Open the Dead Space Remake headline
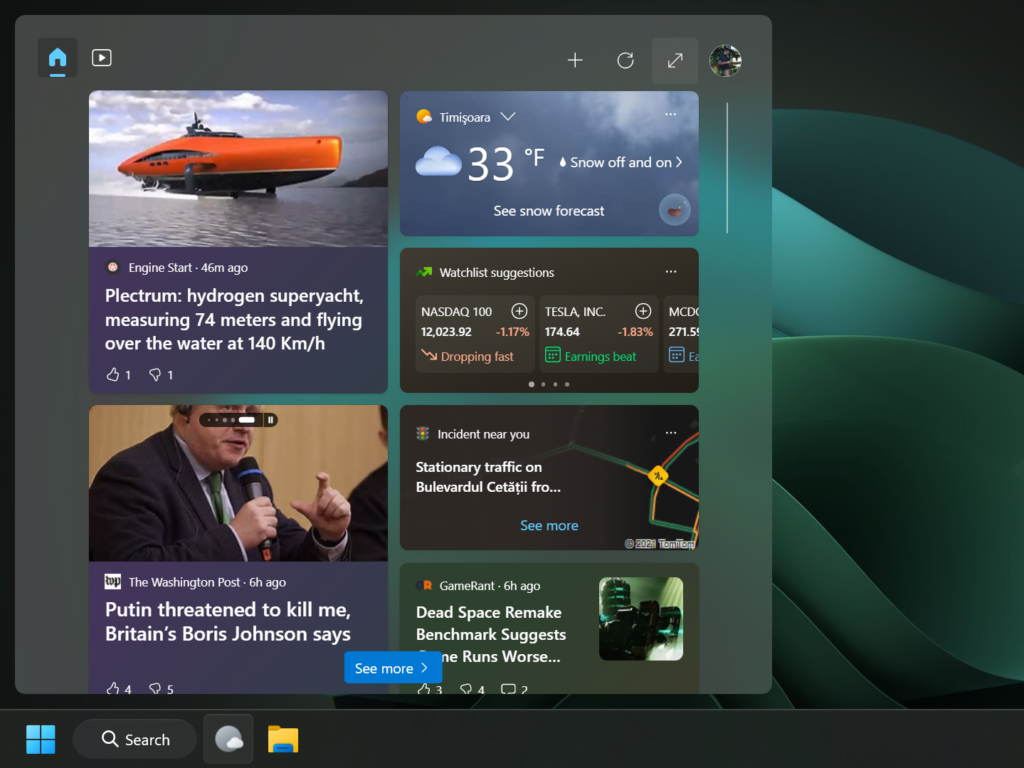 tap(490, 634)
